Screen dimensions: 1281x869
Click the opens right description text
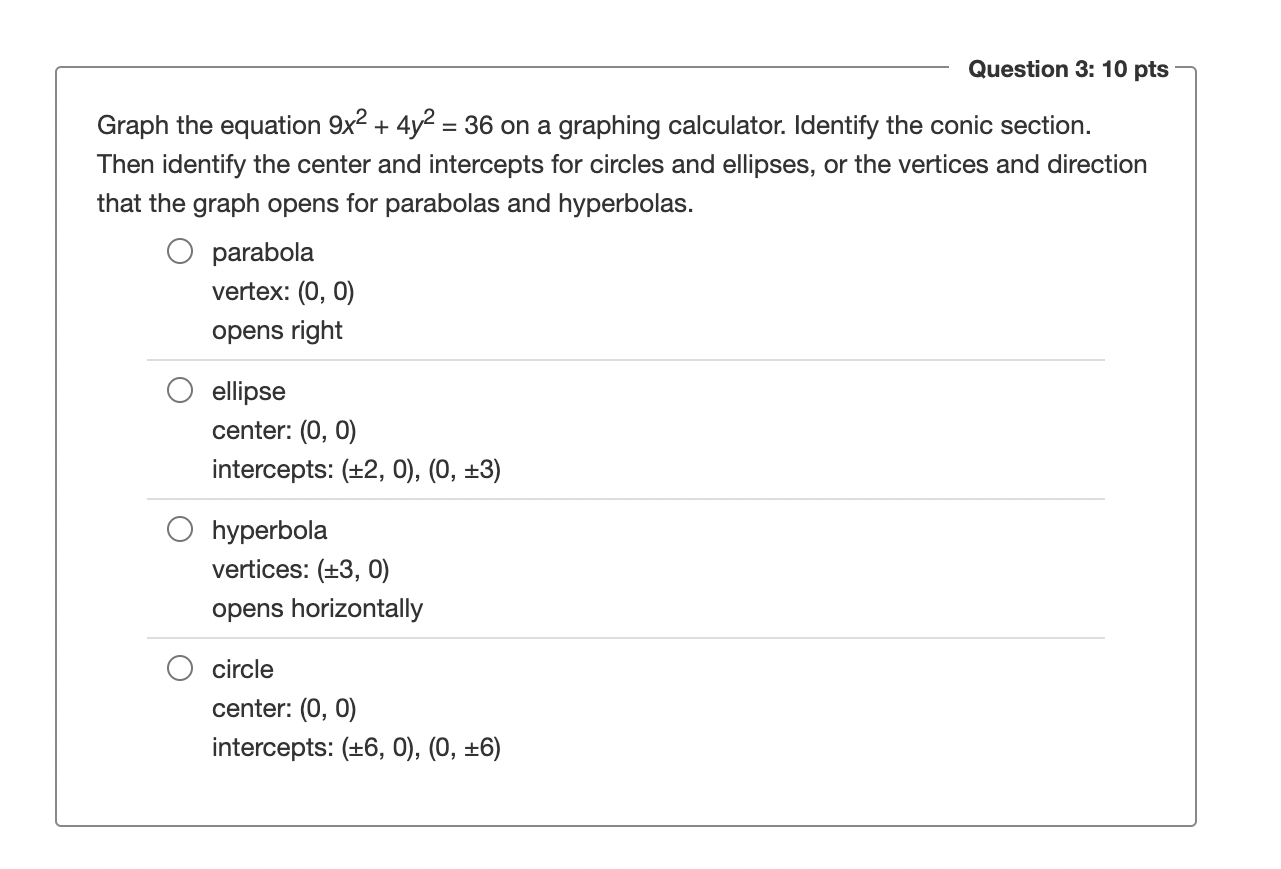276,330
